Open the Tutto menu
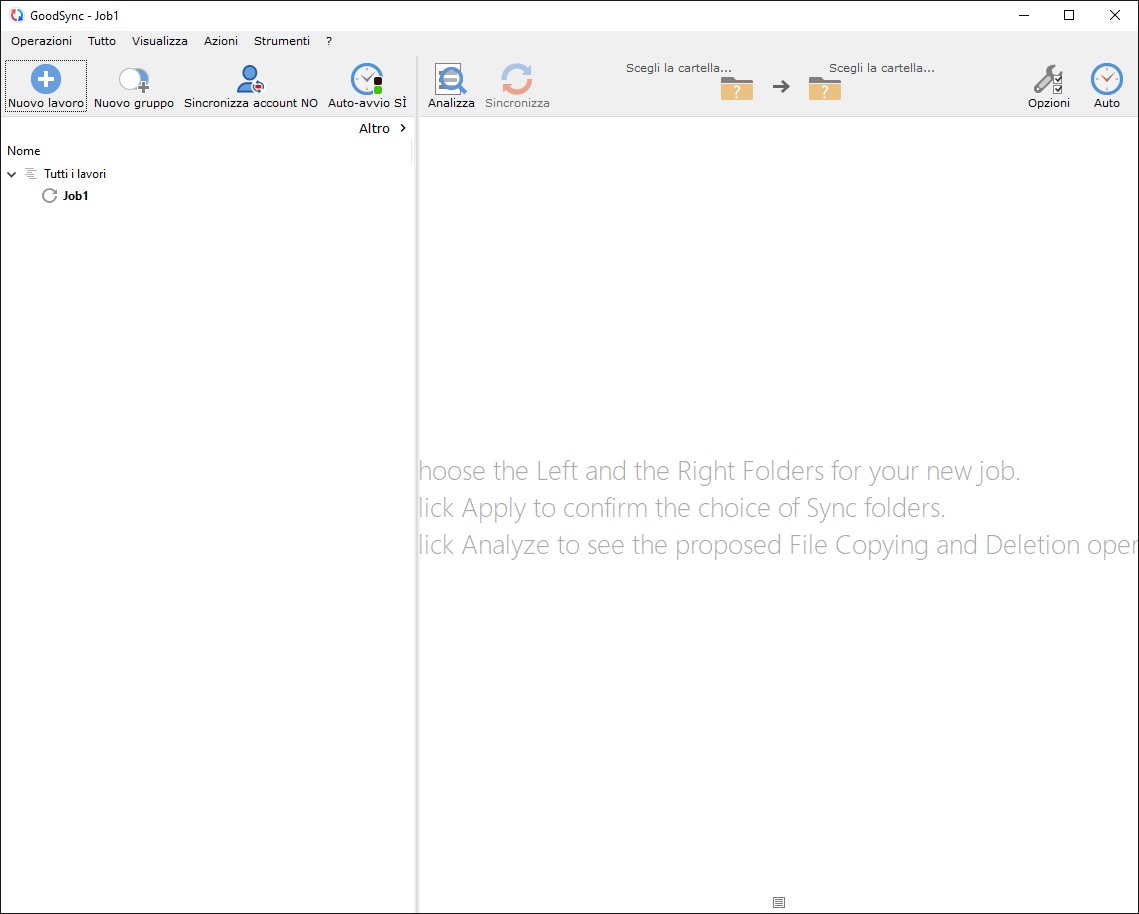 point(102,41)
